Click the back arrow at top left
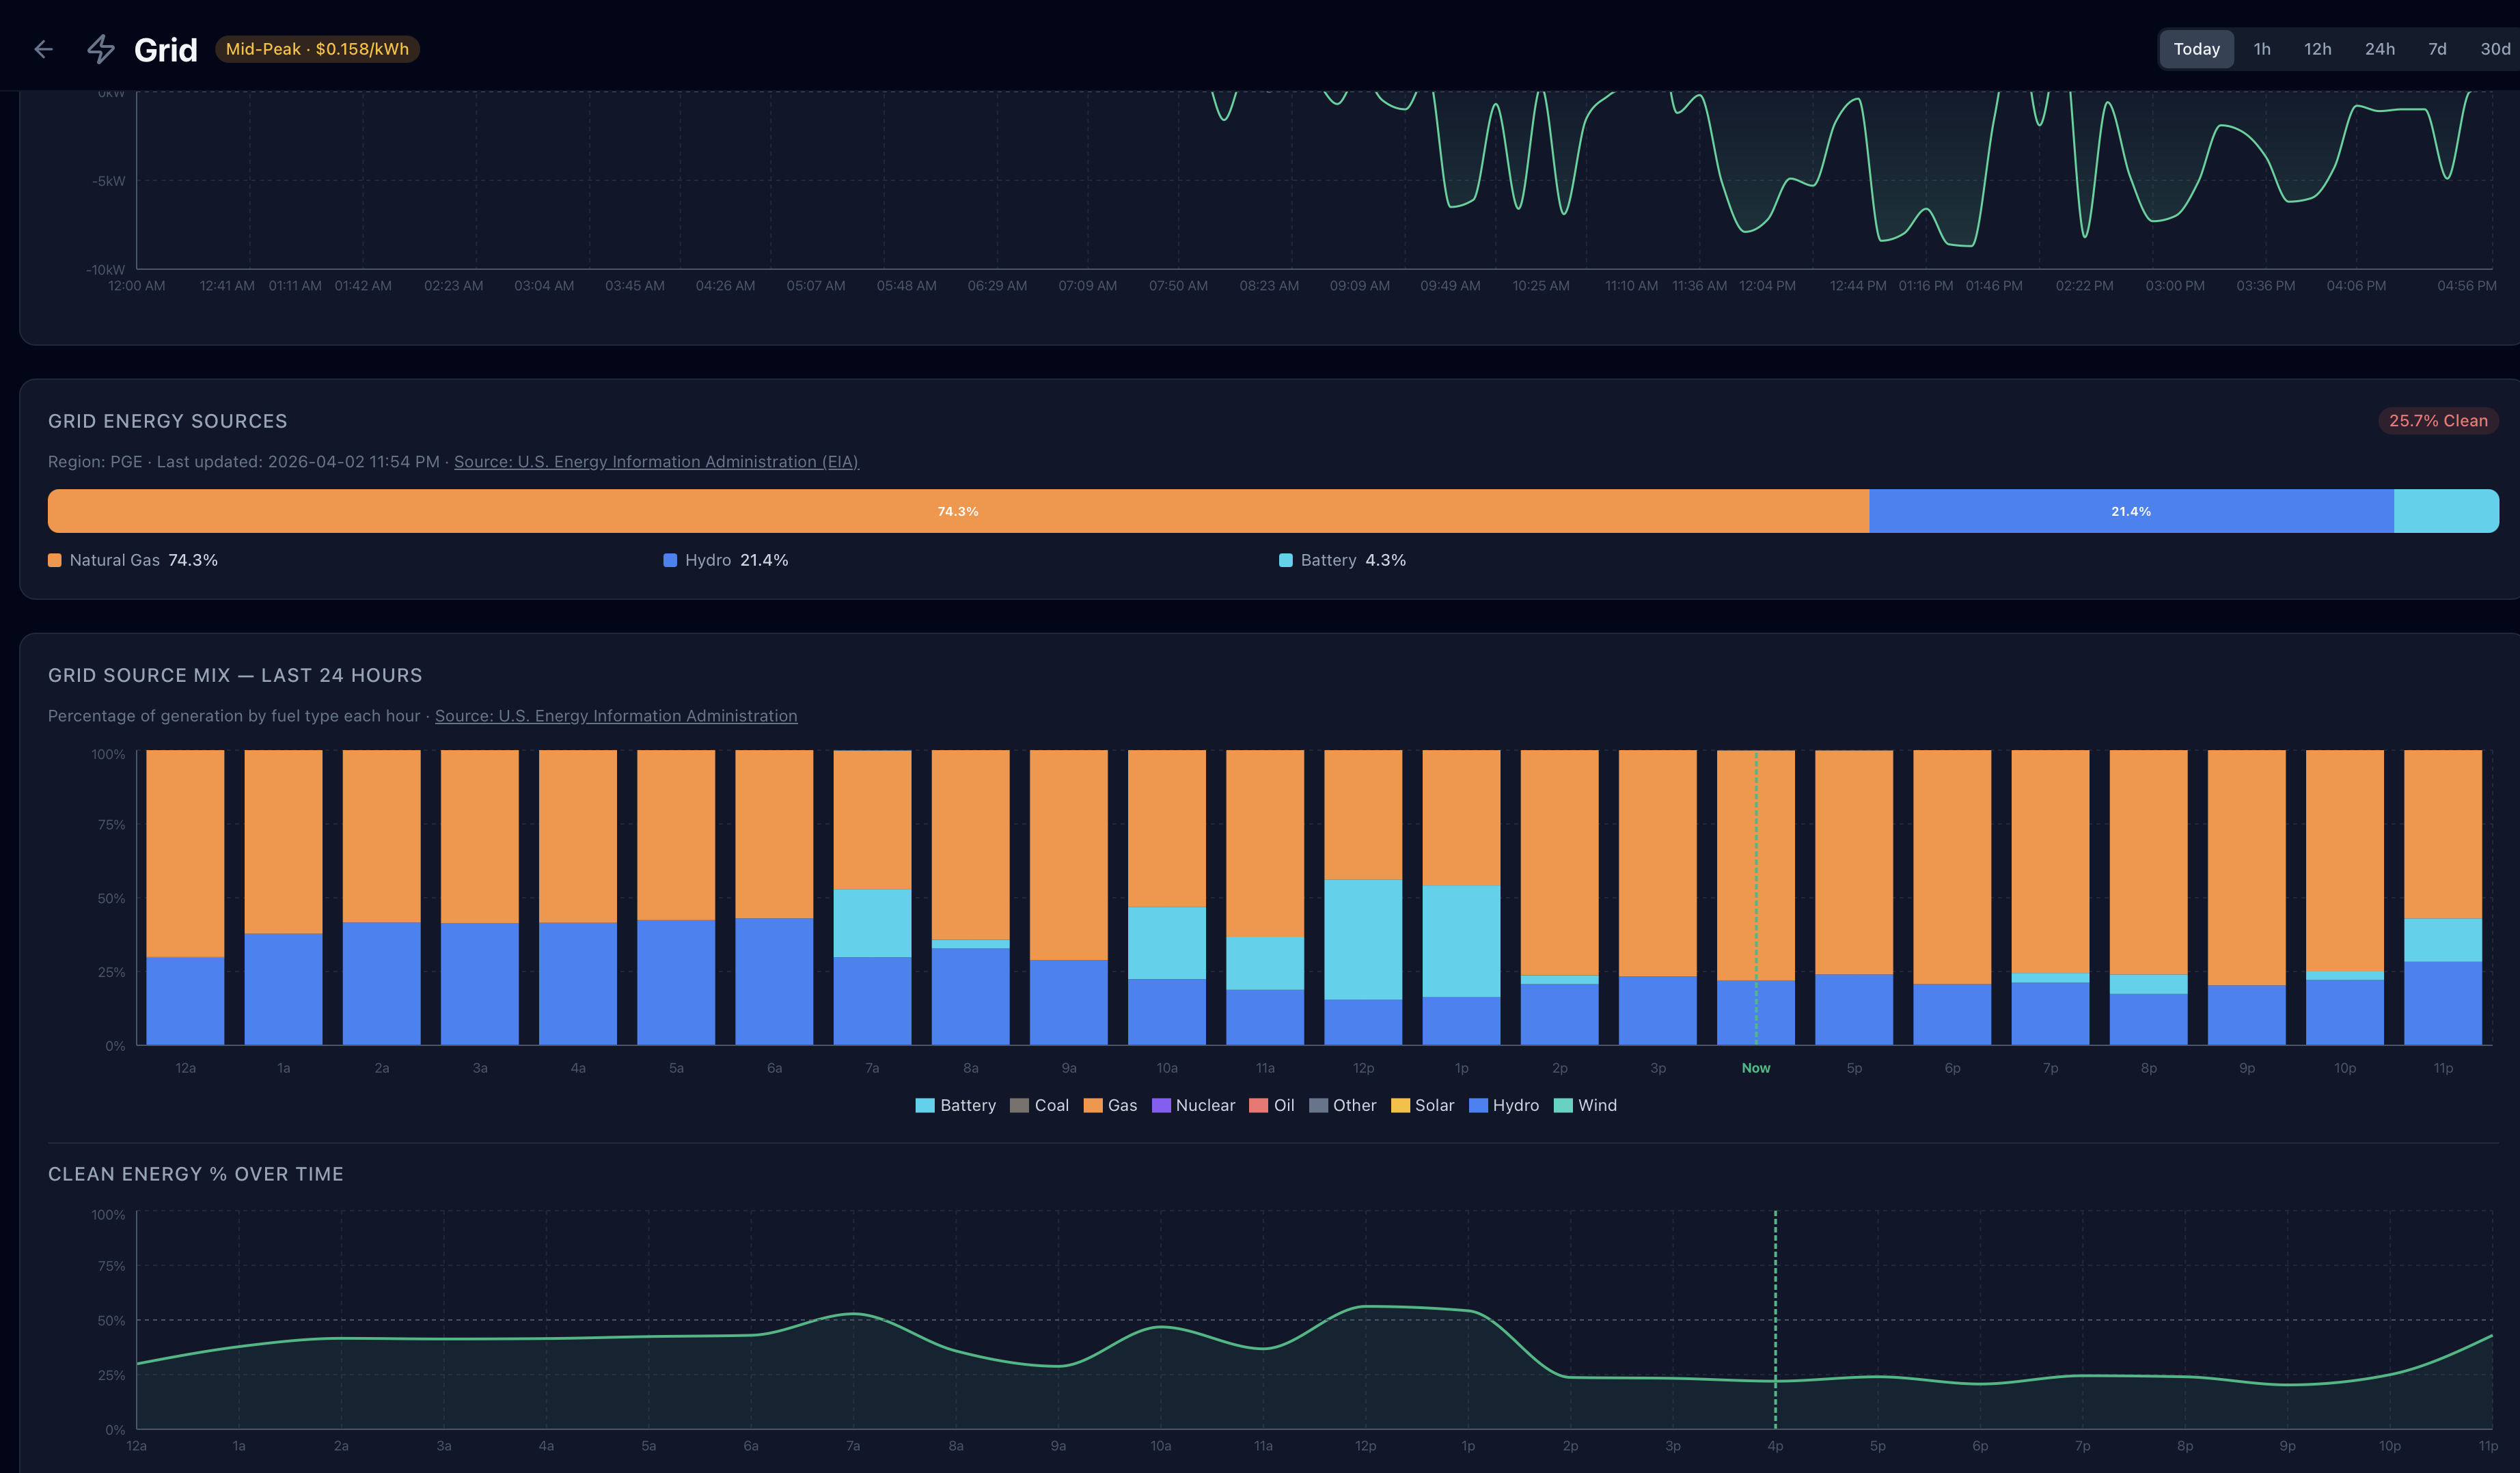Image resolution: width=2520 pixels, height=1473 pixels. tap(43, 48)
